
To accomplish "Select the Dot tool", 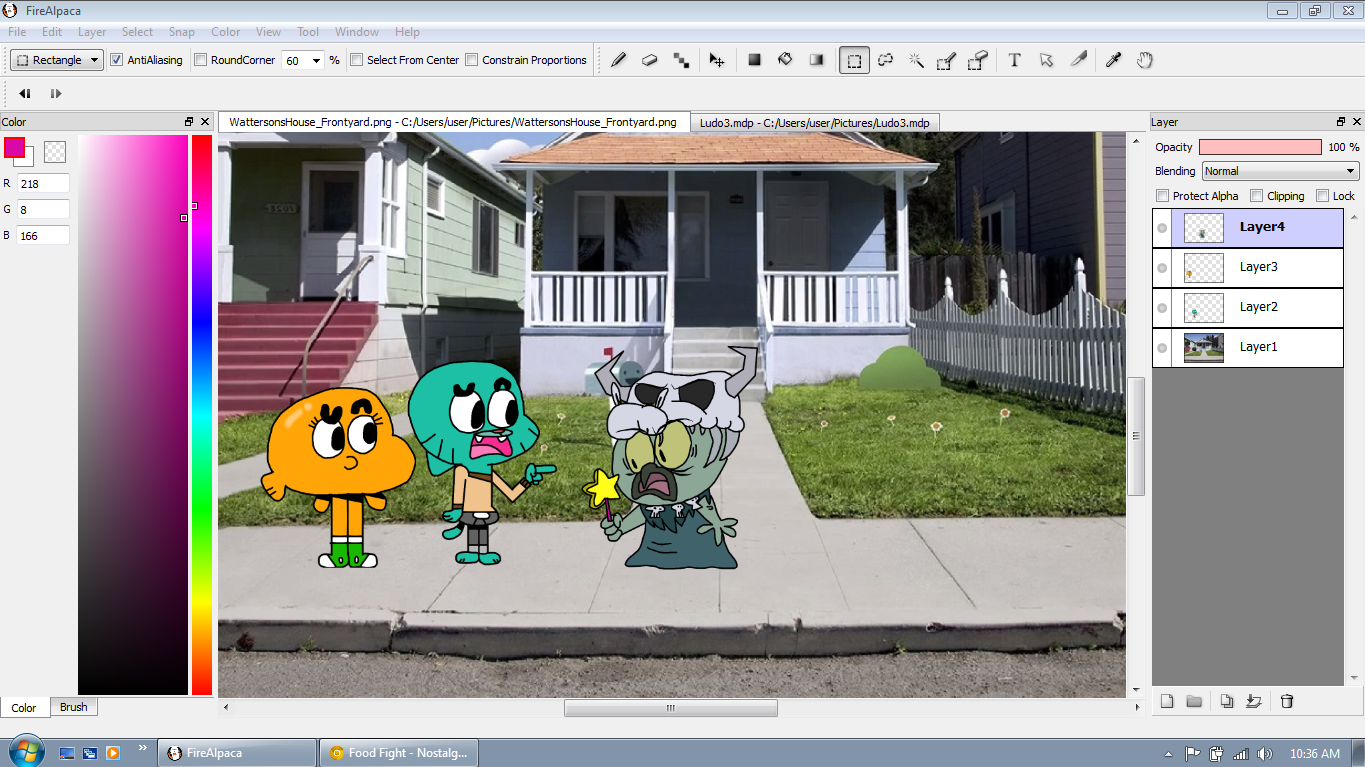I will coord(681,60).
